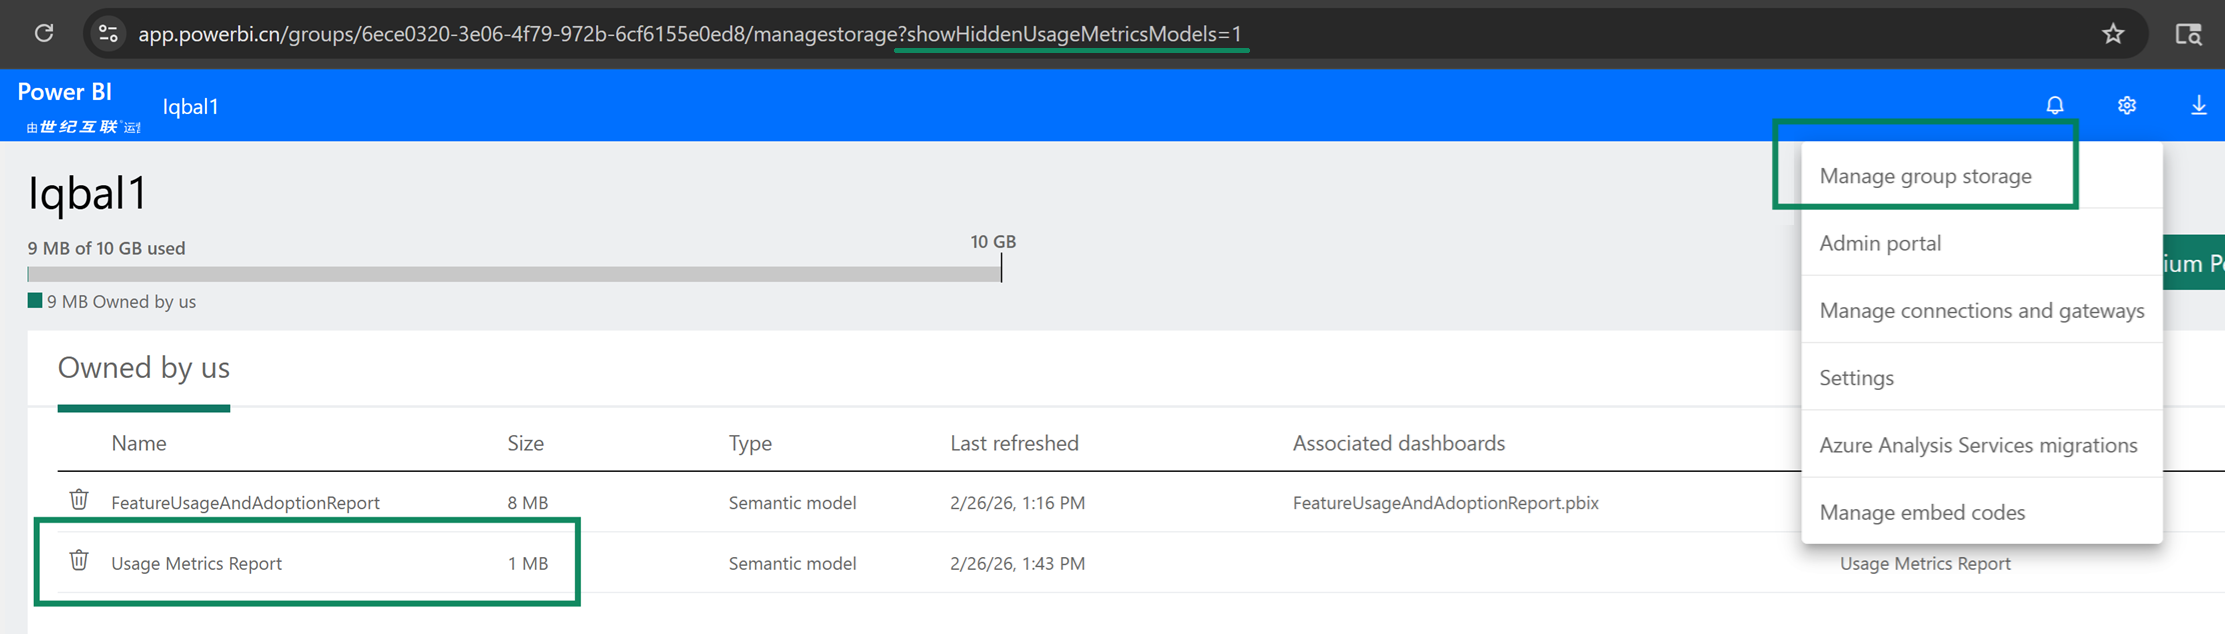Click the browser address bar URL
Viewport: 2225px width, 634px height.
click(690, 34)
